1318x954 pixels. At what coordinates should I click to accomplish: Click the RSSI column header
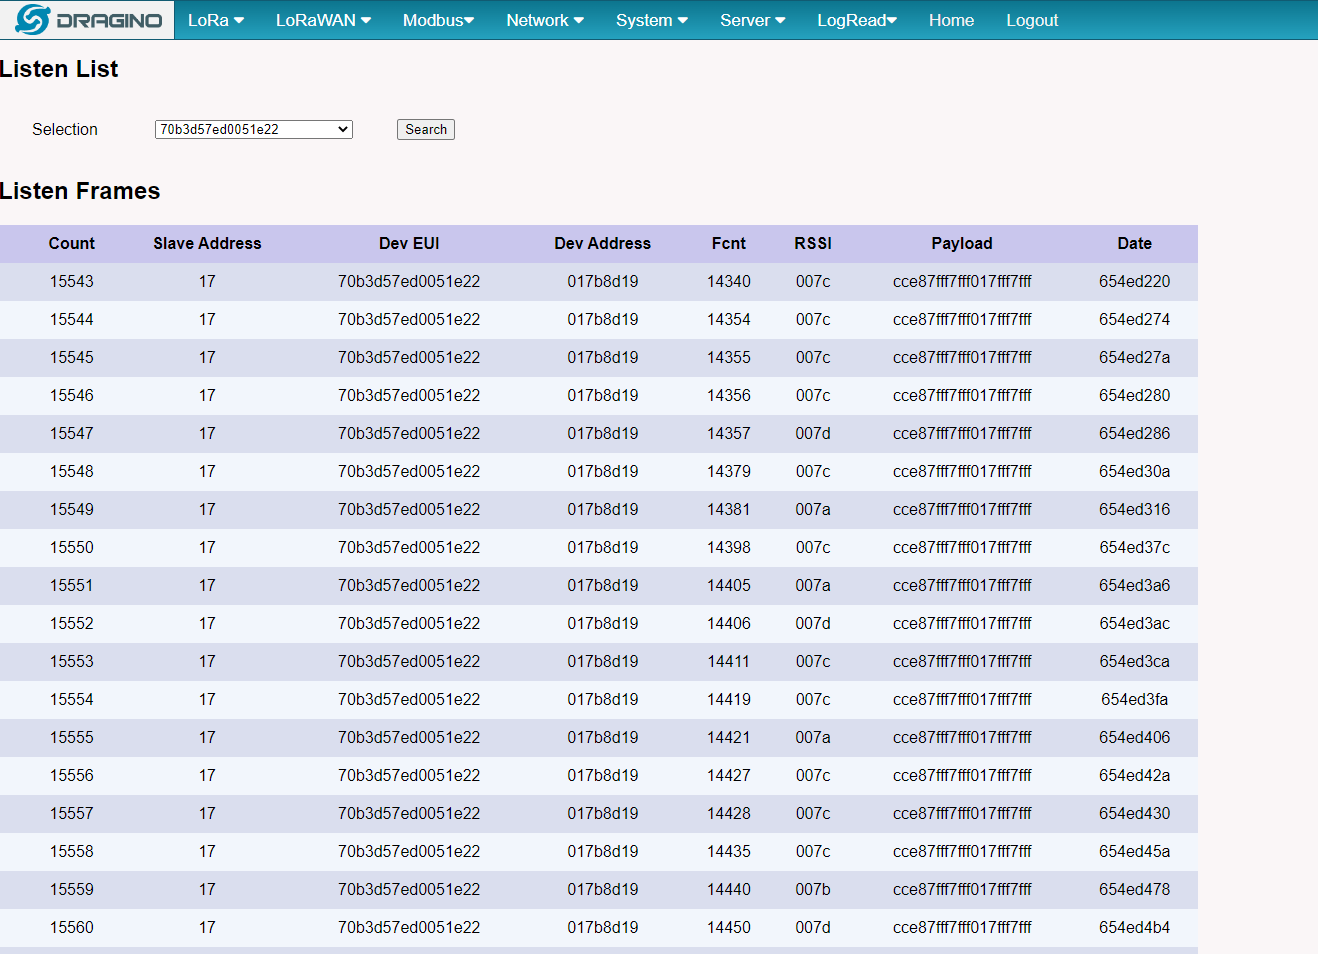813,243
